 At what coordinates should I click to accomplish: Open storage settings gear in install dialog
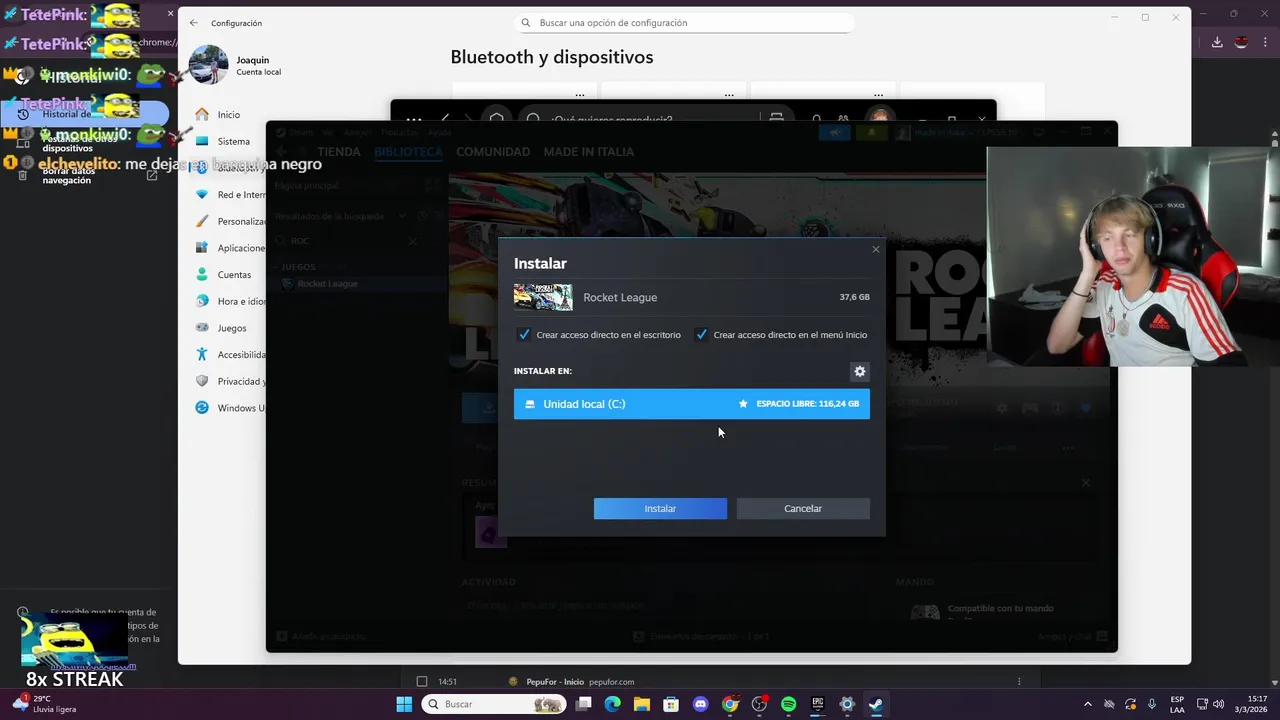pyautogui.click(x=859, y=371)
